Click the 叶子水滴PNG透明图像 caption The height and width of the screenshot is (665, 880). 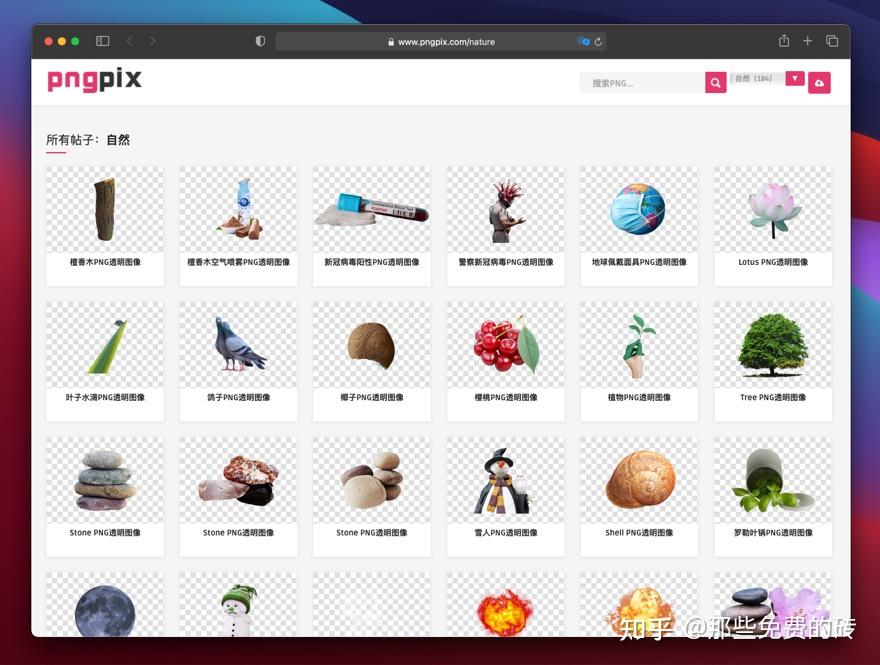tap(105, 397)
